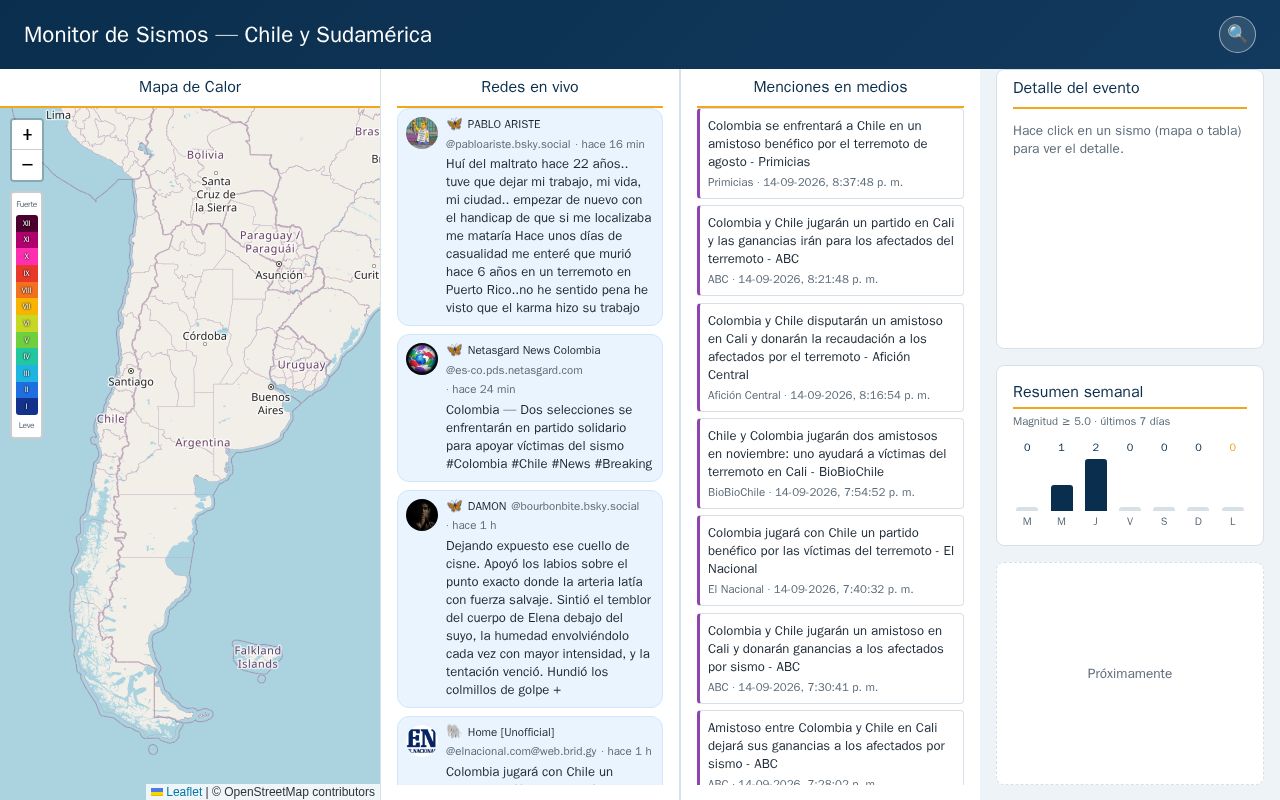
Task: Click the Detalle del evento heading
Action: click(x=1076, y=88)
